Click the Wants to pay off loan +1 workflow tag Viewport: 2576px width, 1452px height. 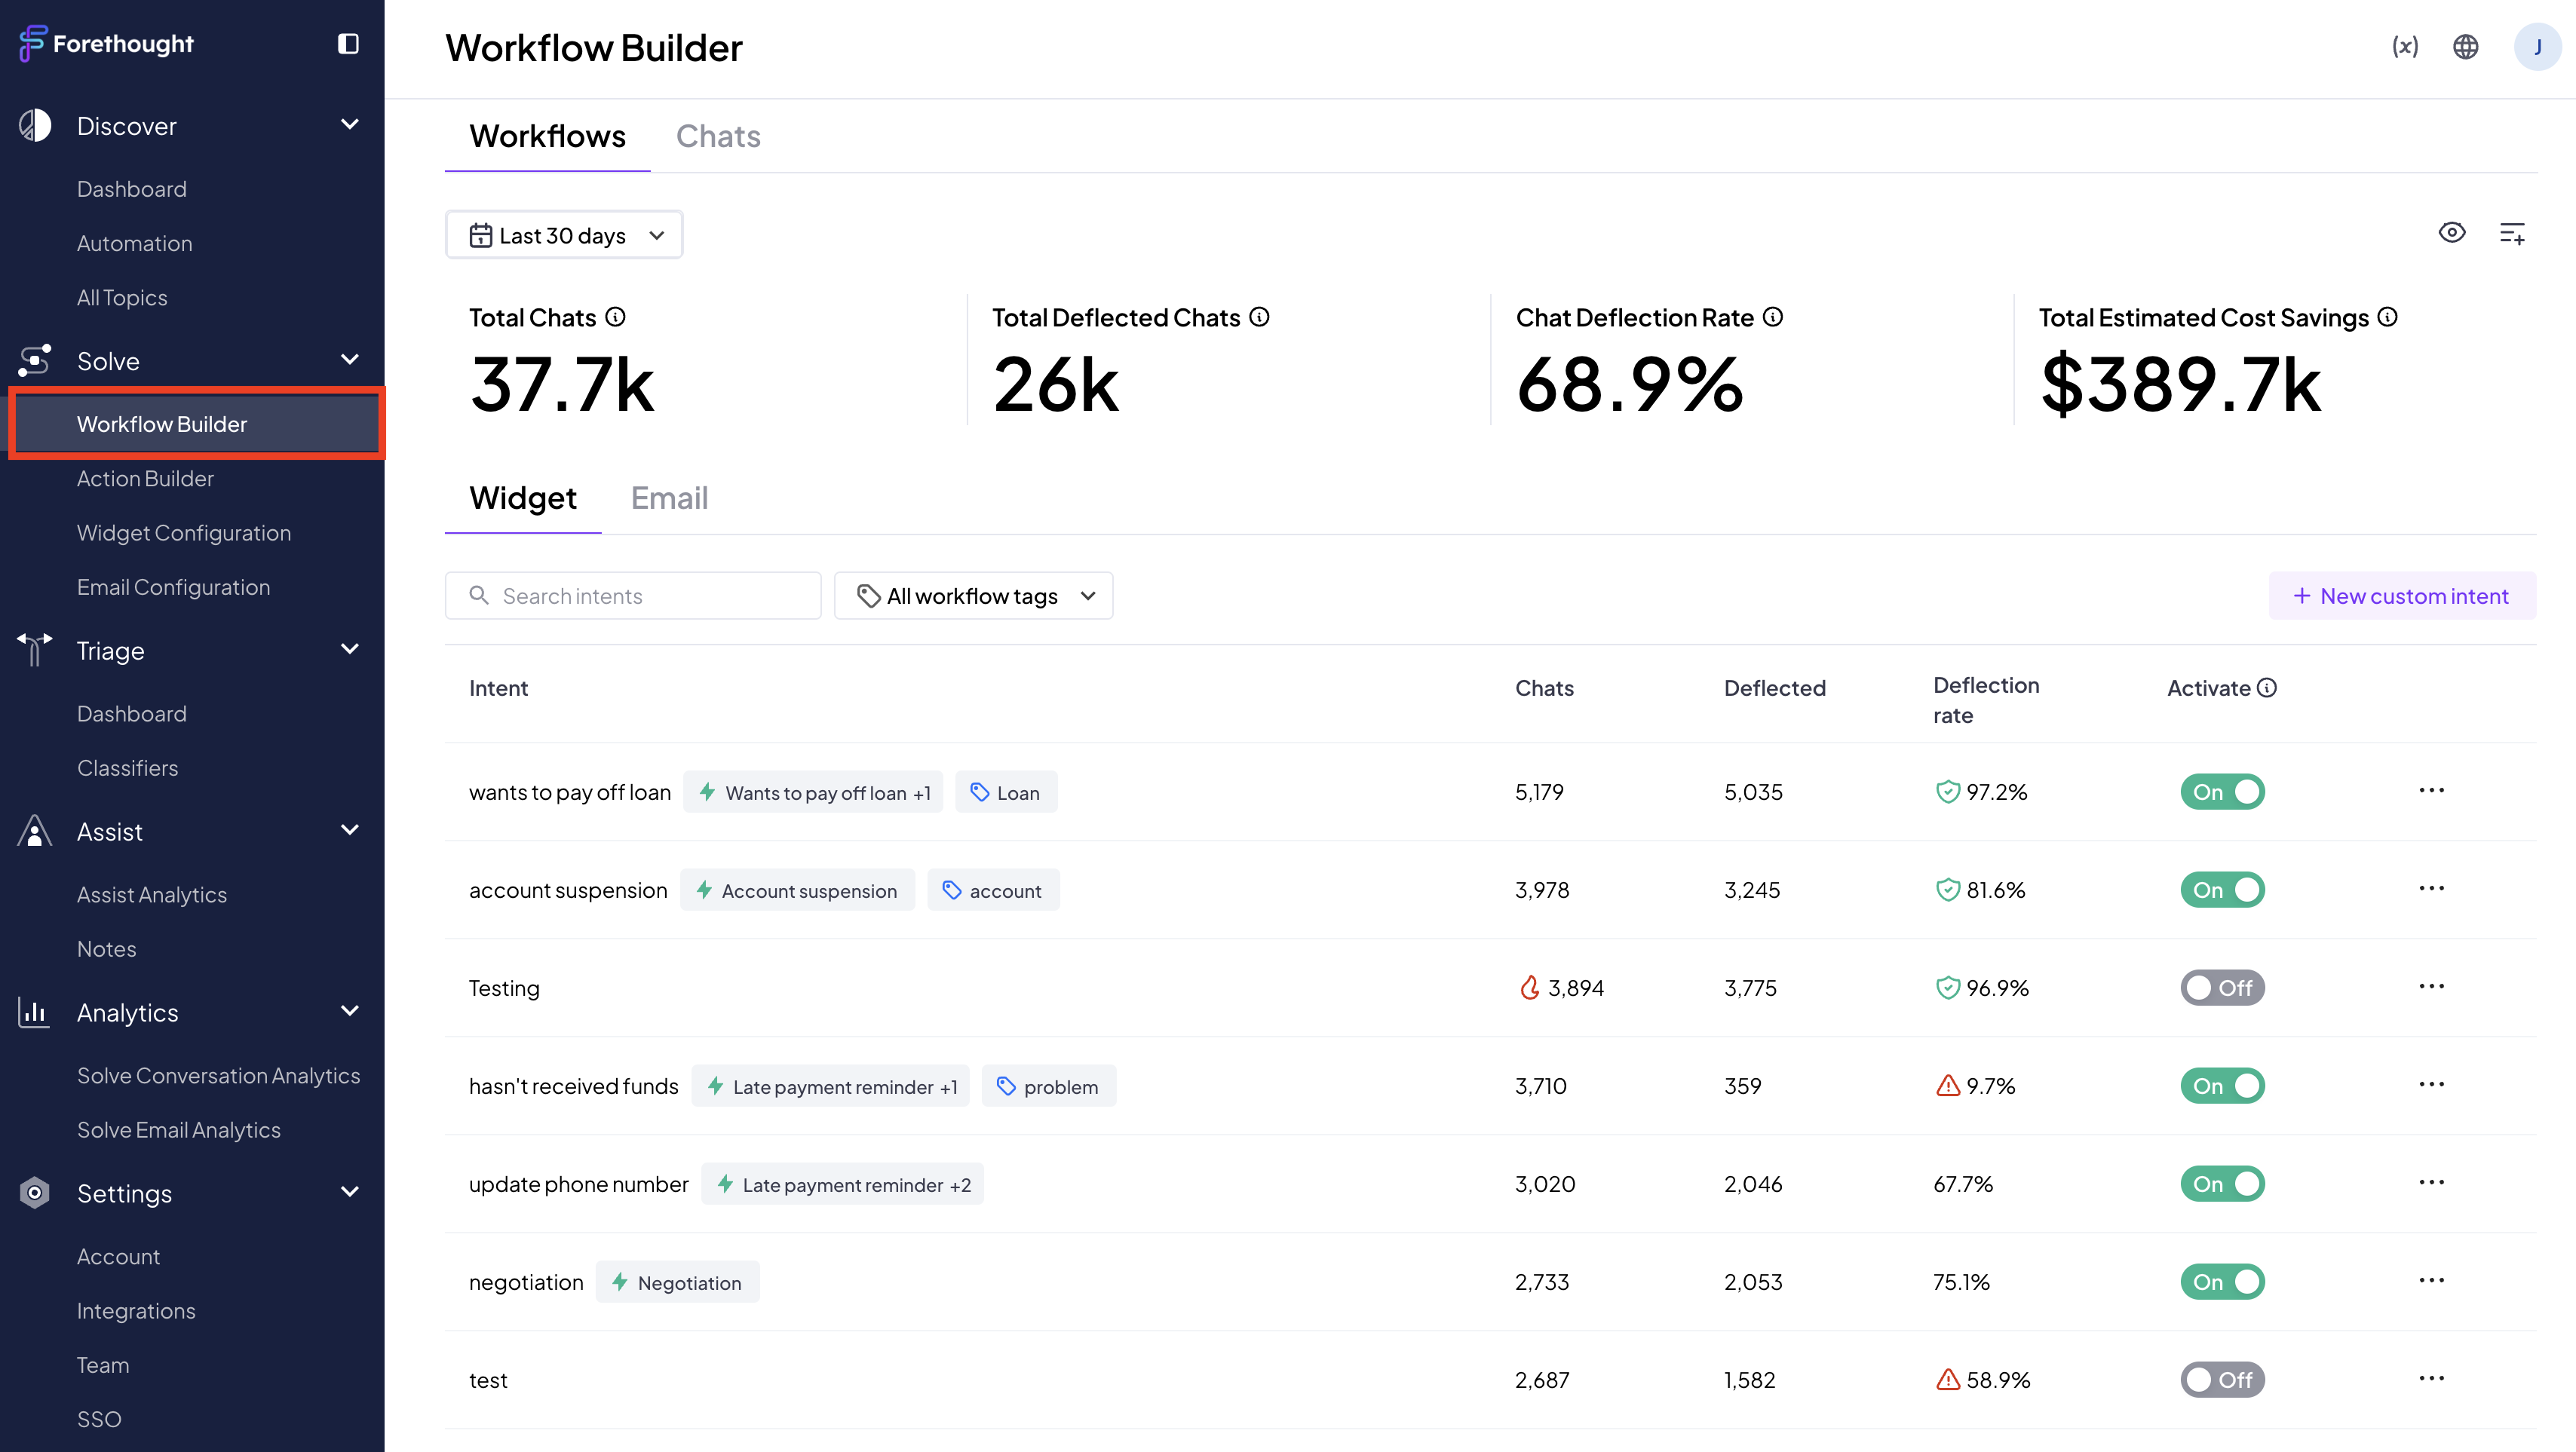coord(813,792)
